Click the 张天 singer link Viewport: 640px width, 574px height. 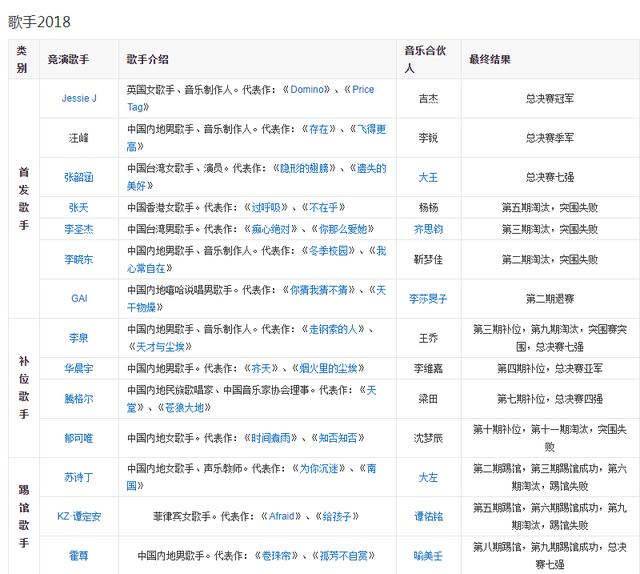click(78, 207)
